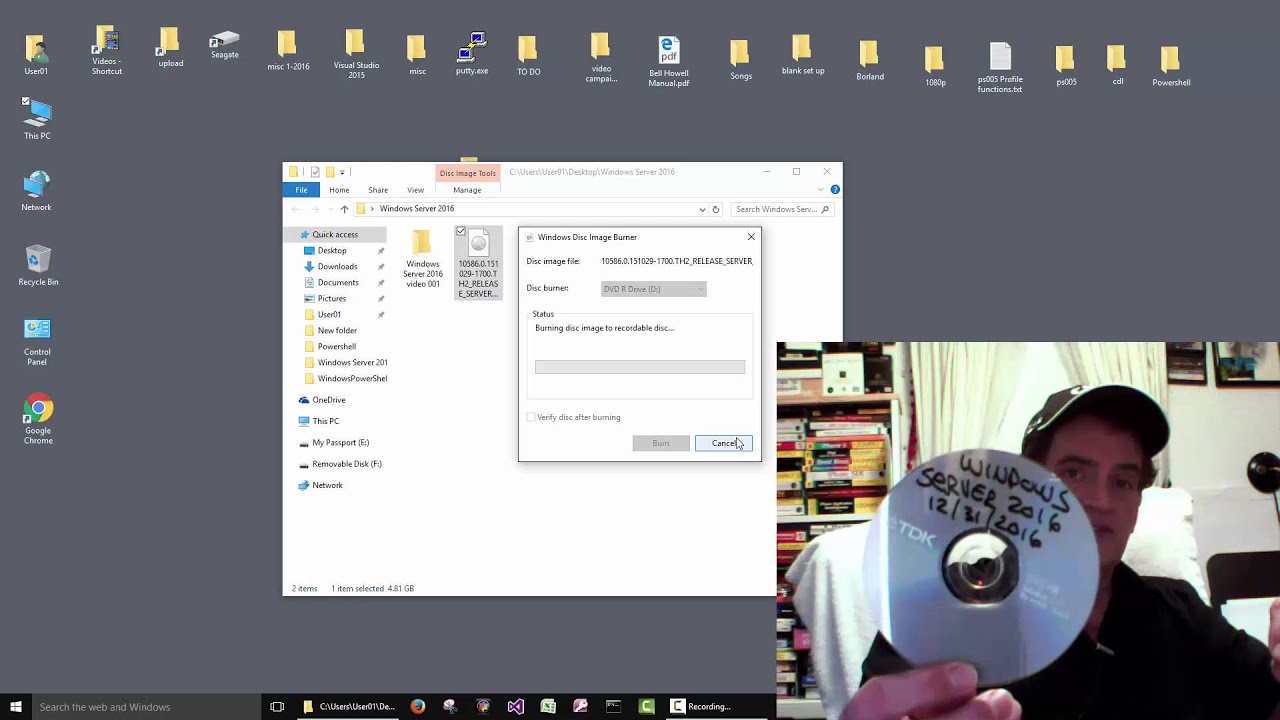Switch to the View ribbon tab
Screen dimensions: 1280x720
(415, 190)
